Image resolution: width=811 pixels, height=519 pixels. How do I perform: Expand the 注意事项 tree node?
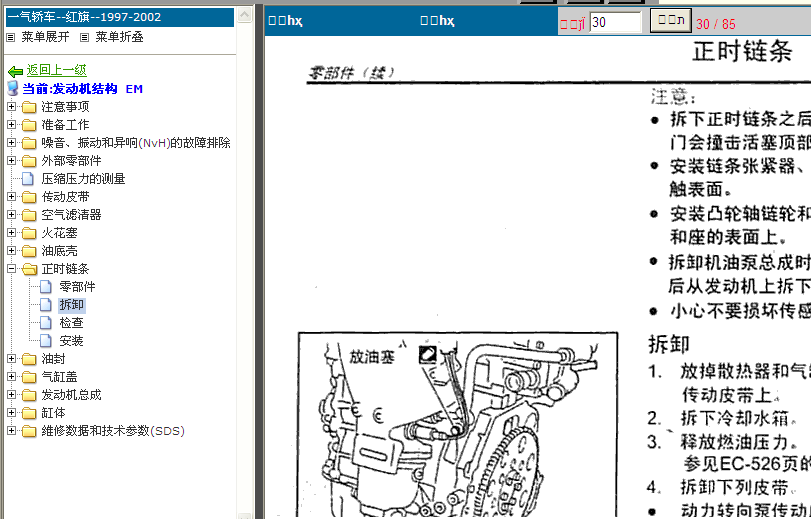(x=11, y=107)
